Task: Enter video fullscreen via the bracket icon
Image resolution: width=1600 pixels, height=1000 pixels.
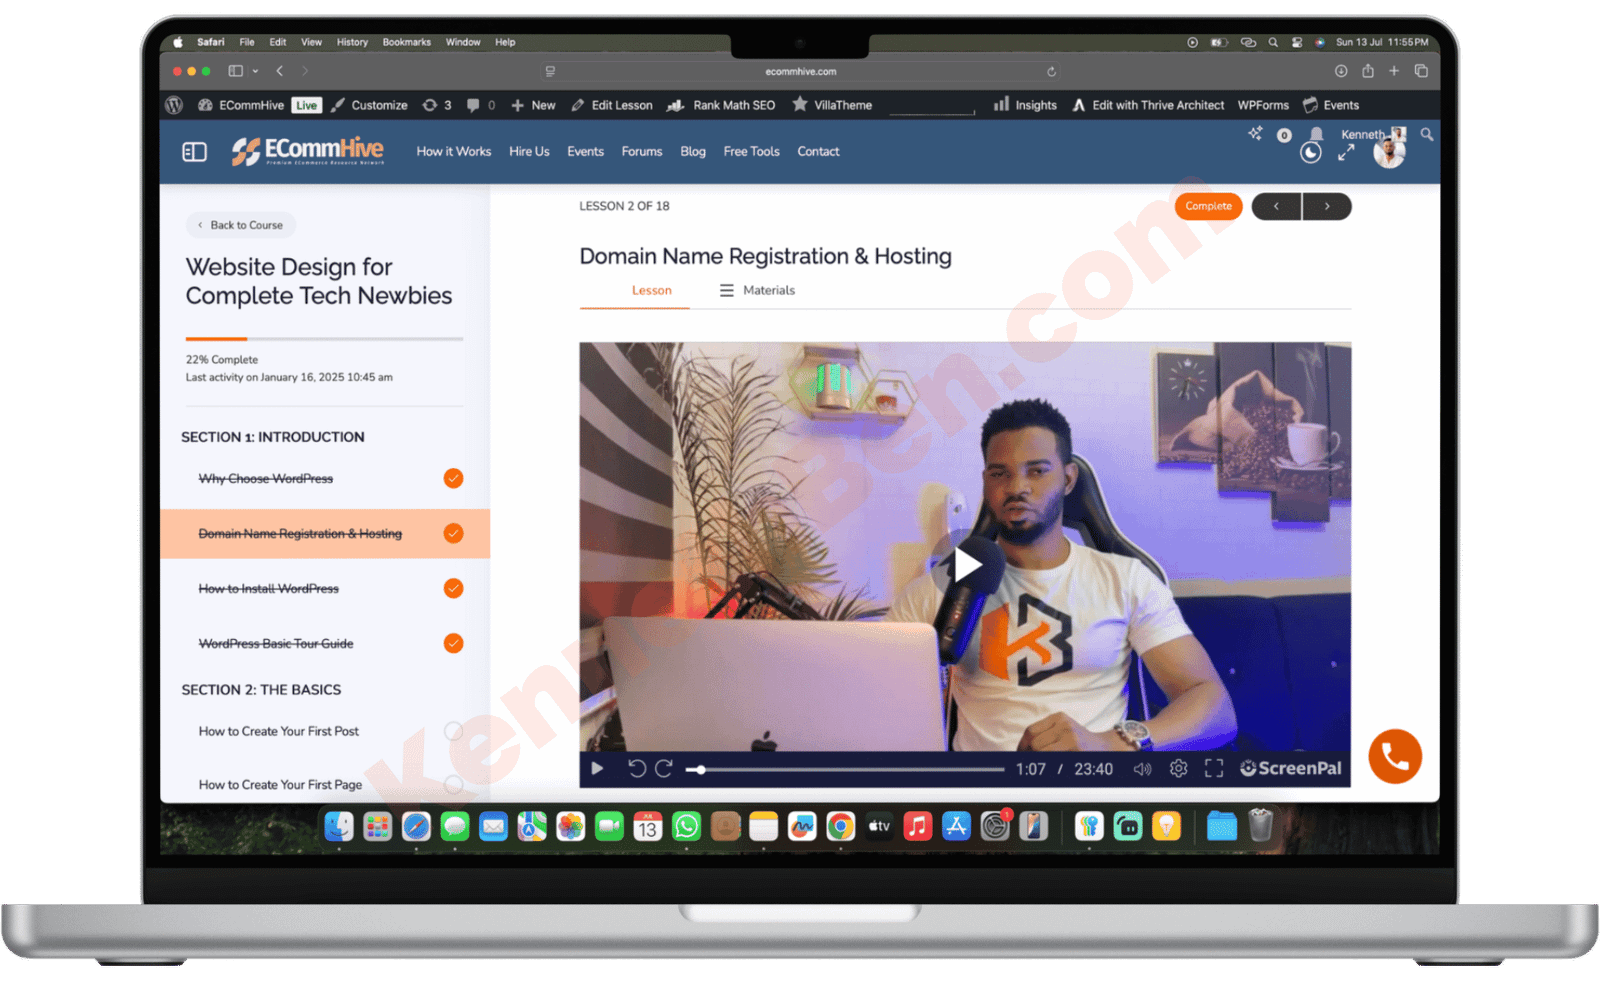Action: tap(1214, 768)
